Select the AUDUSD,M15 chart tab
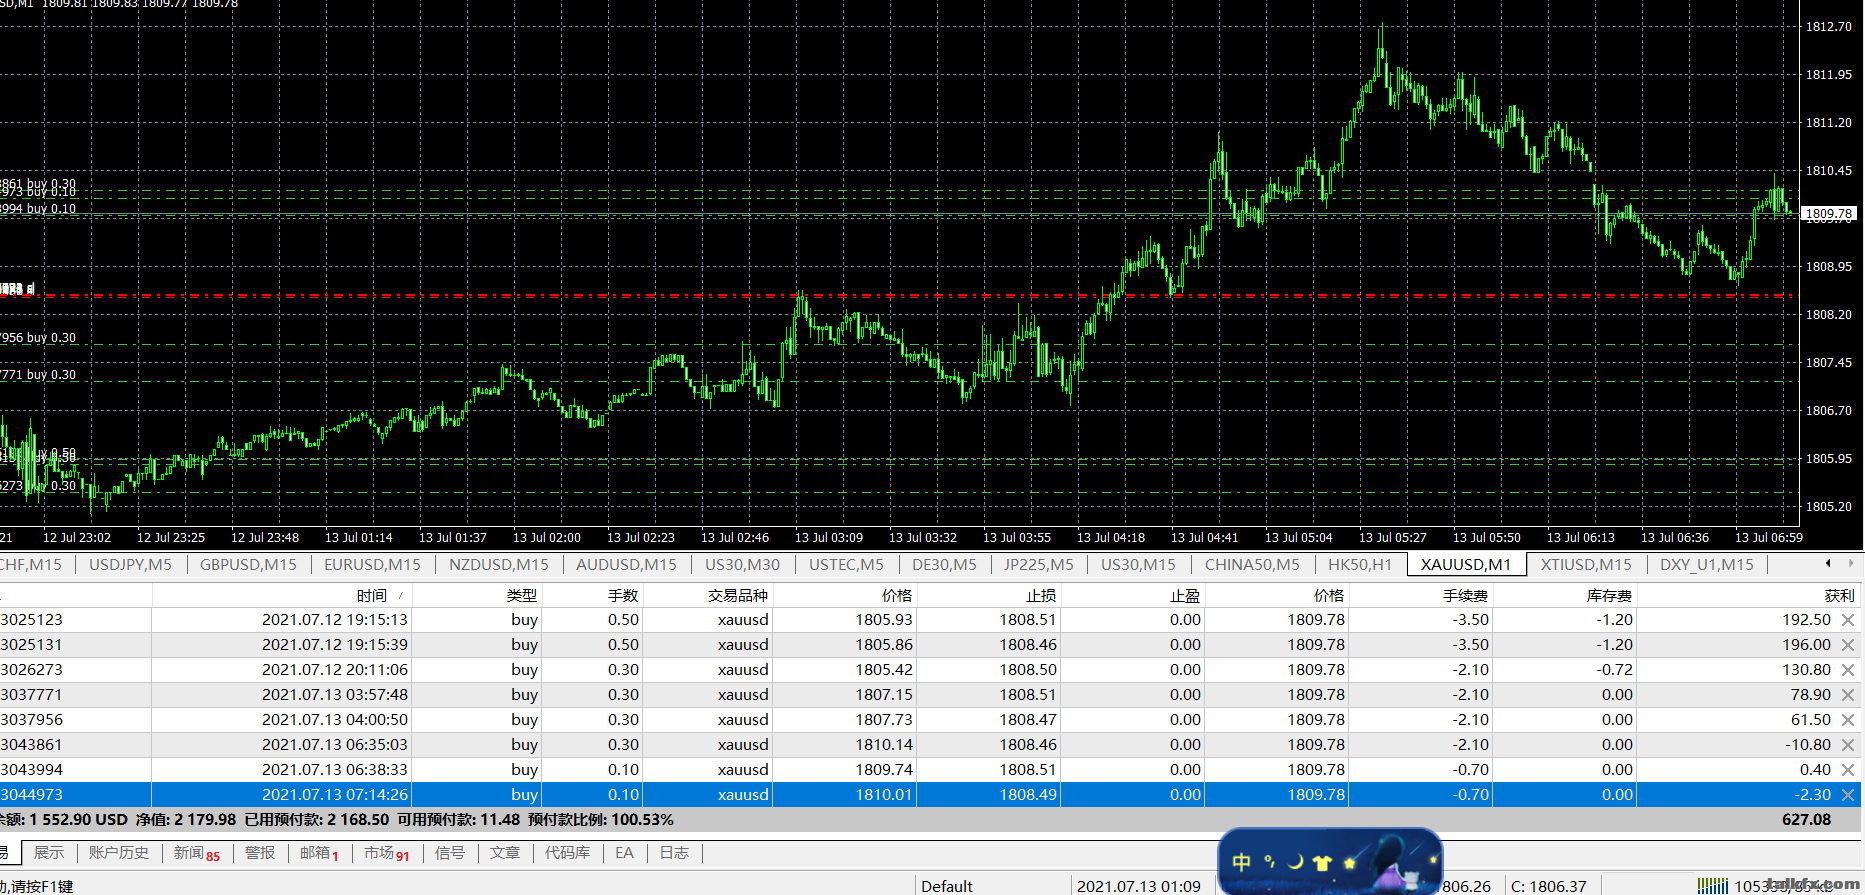 [x=626, y=565]
